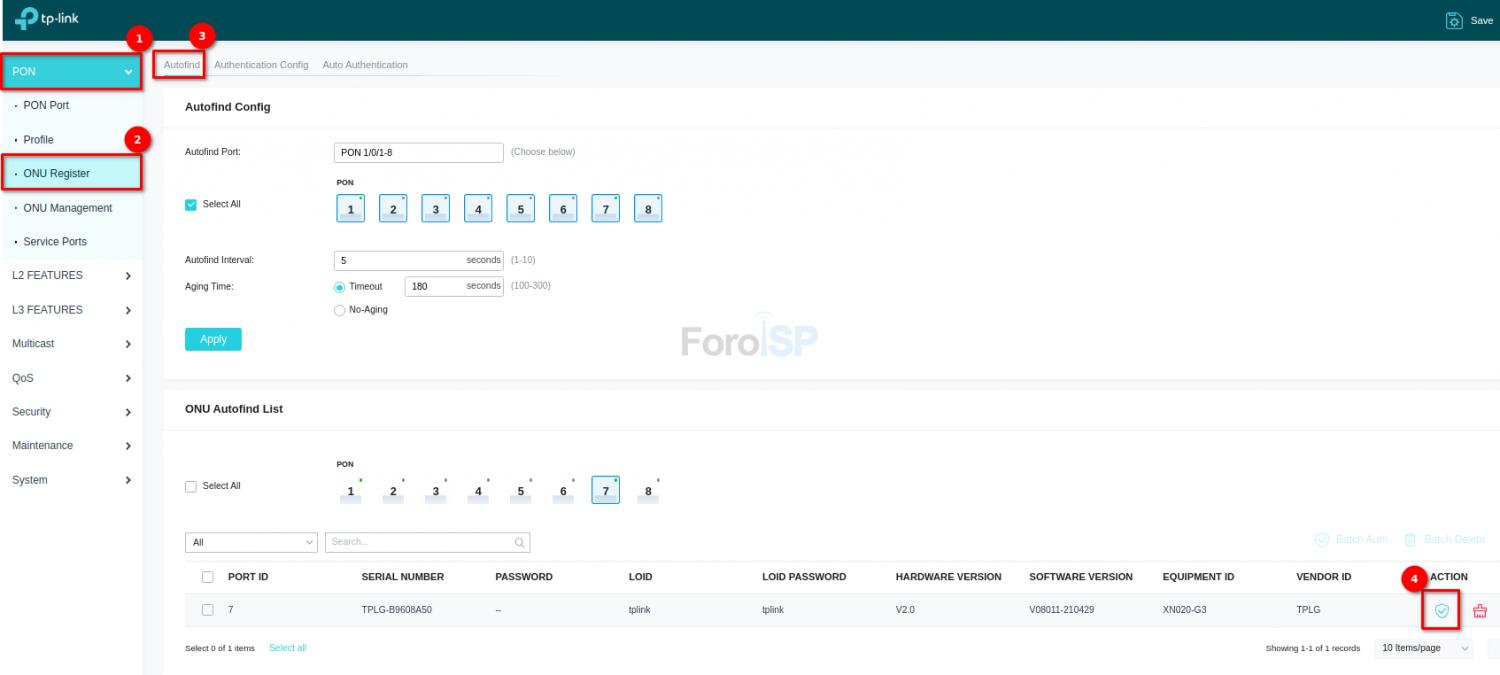Expand the L2 FEATURES sidebar menu
Viewport: 1500px width, 675px height.
pos(71,275)
